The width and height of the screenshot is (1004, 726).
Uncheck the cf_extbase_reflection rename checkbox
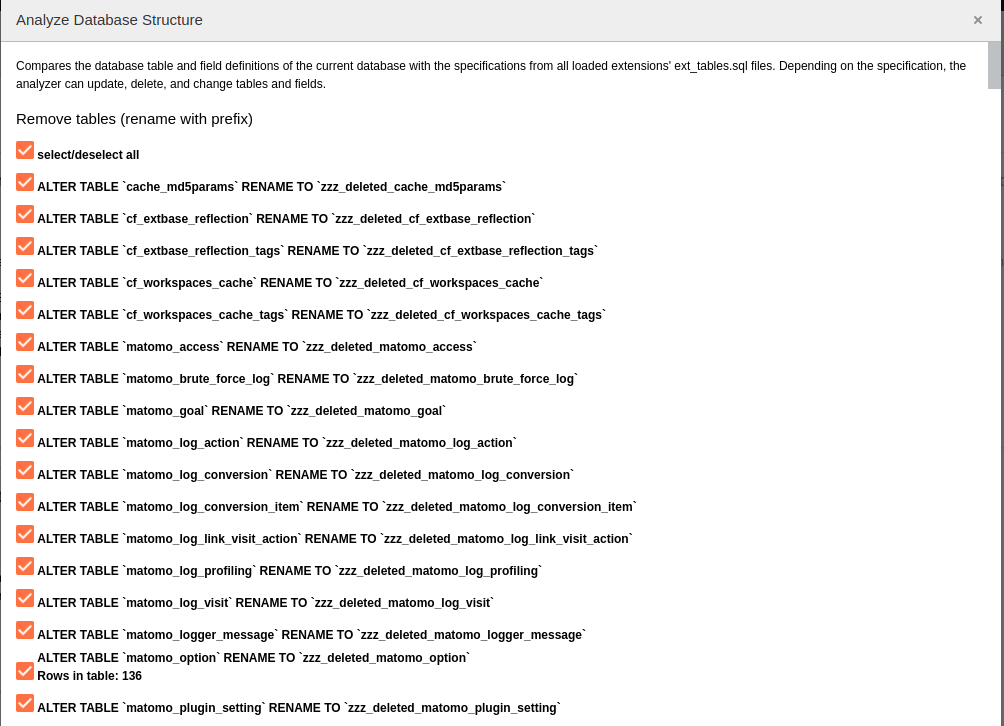point(25,214)
